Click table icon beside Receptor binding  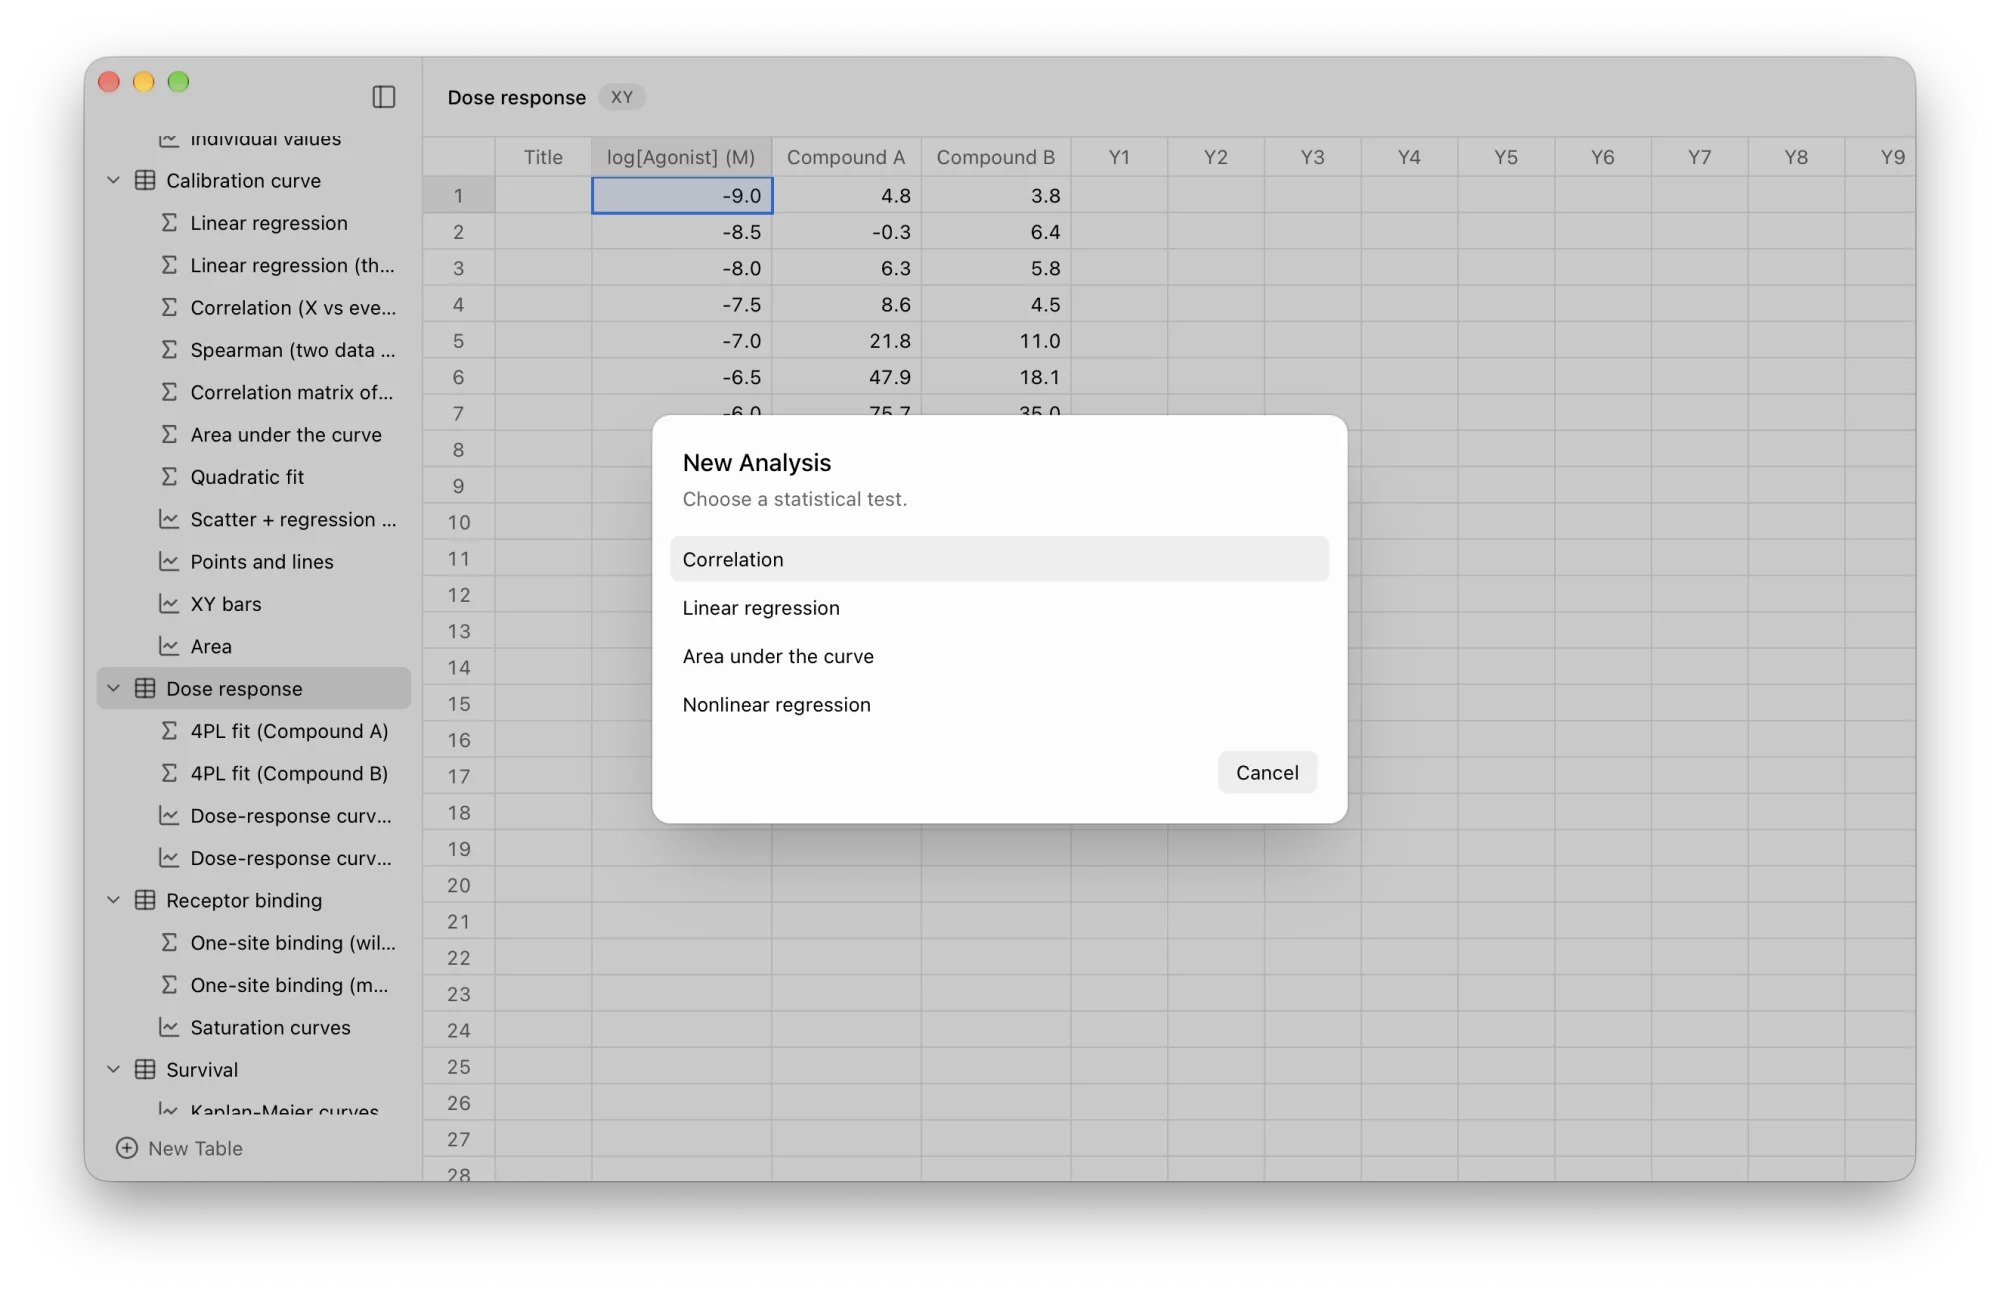[145, 901]
